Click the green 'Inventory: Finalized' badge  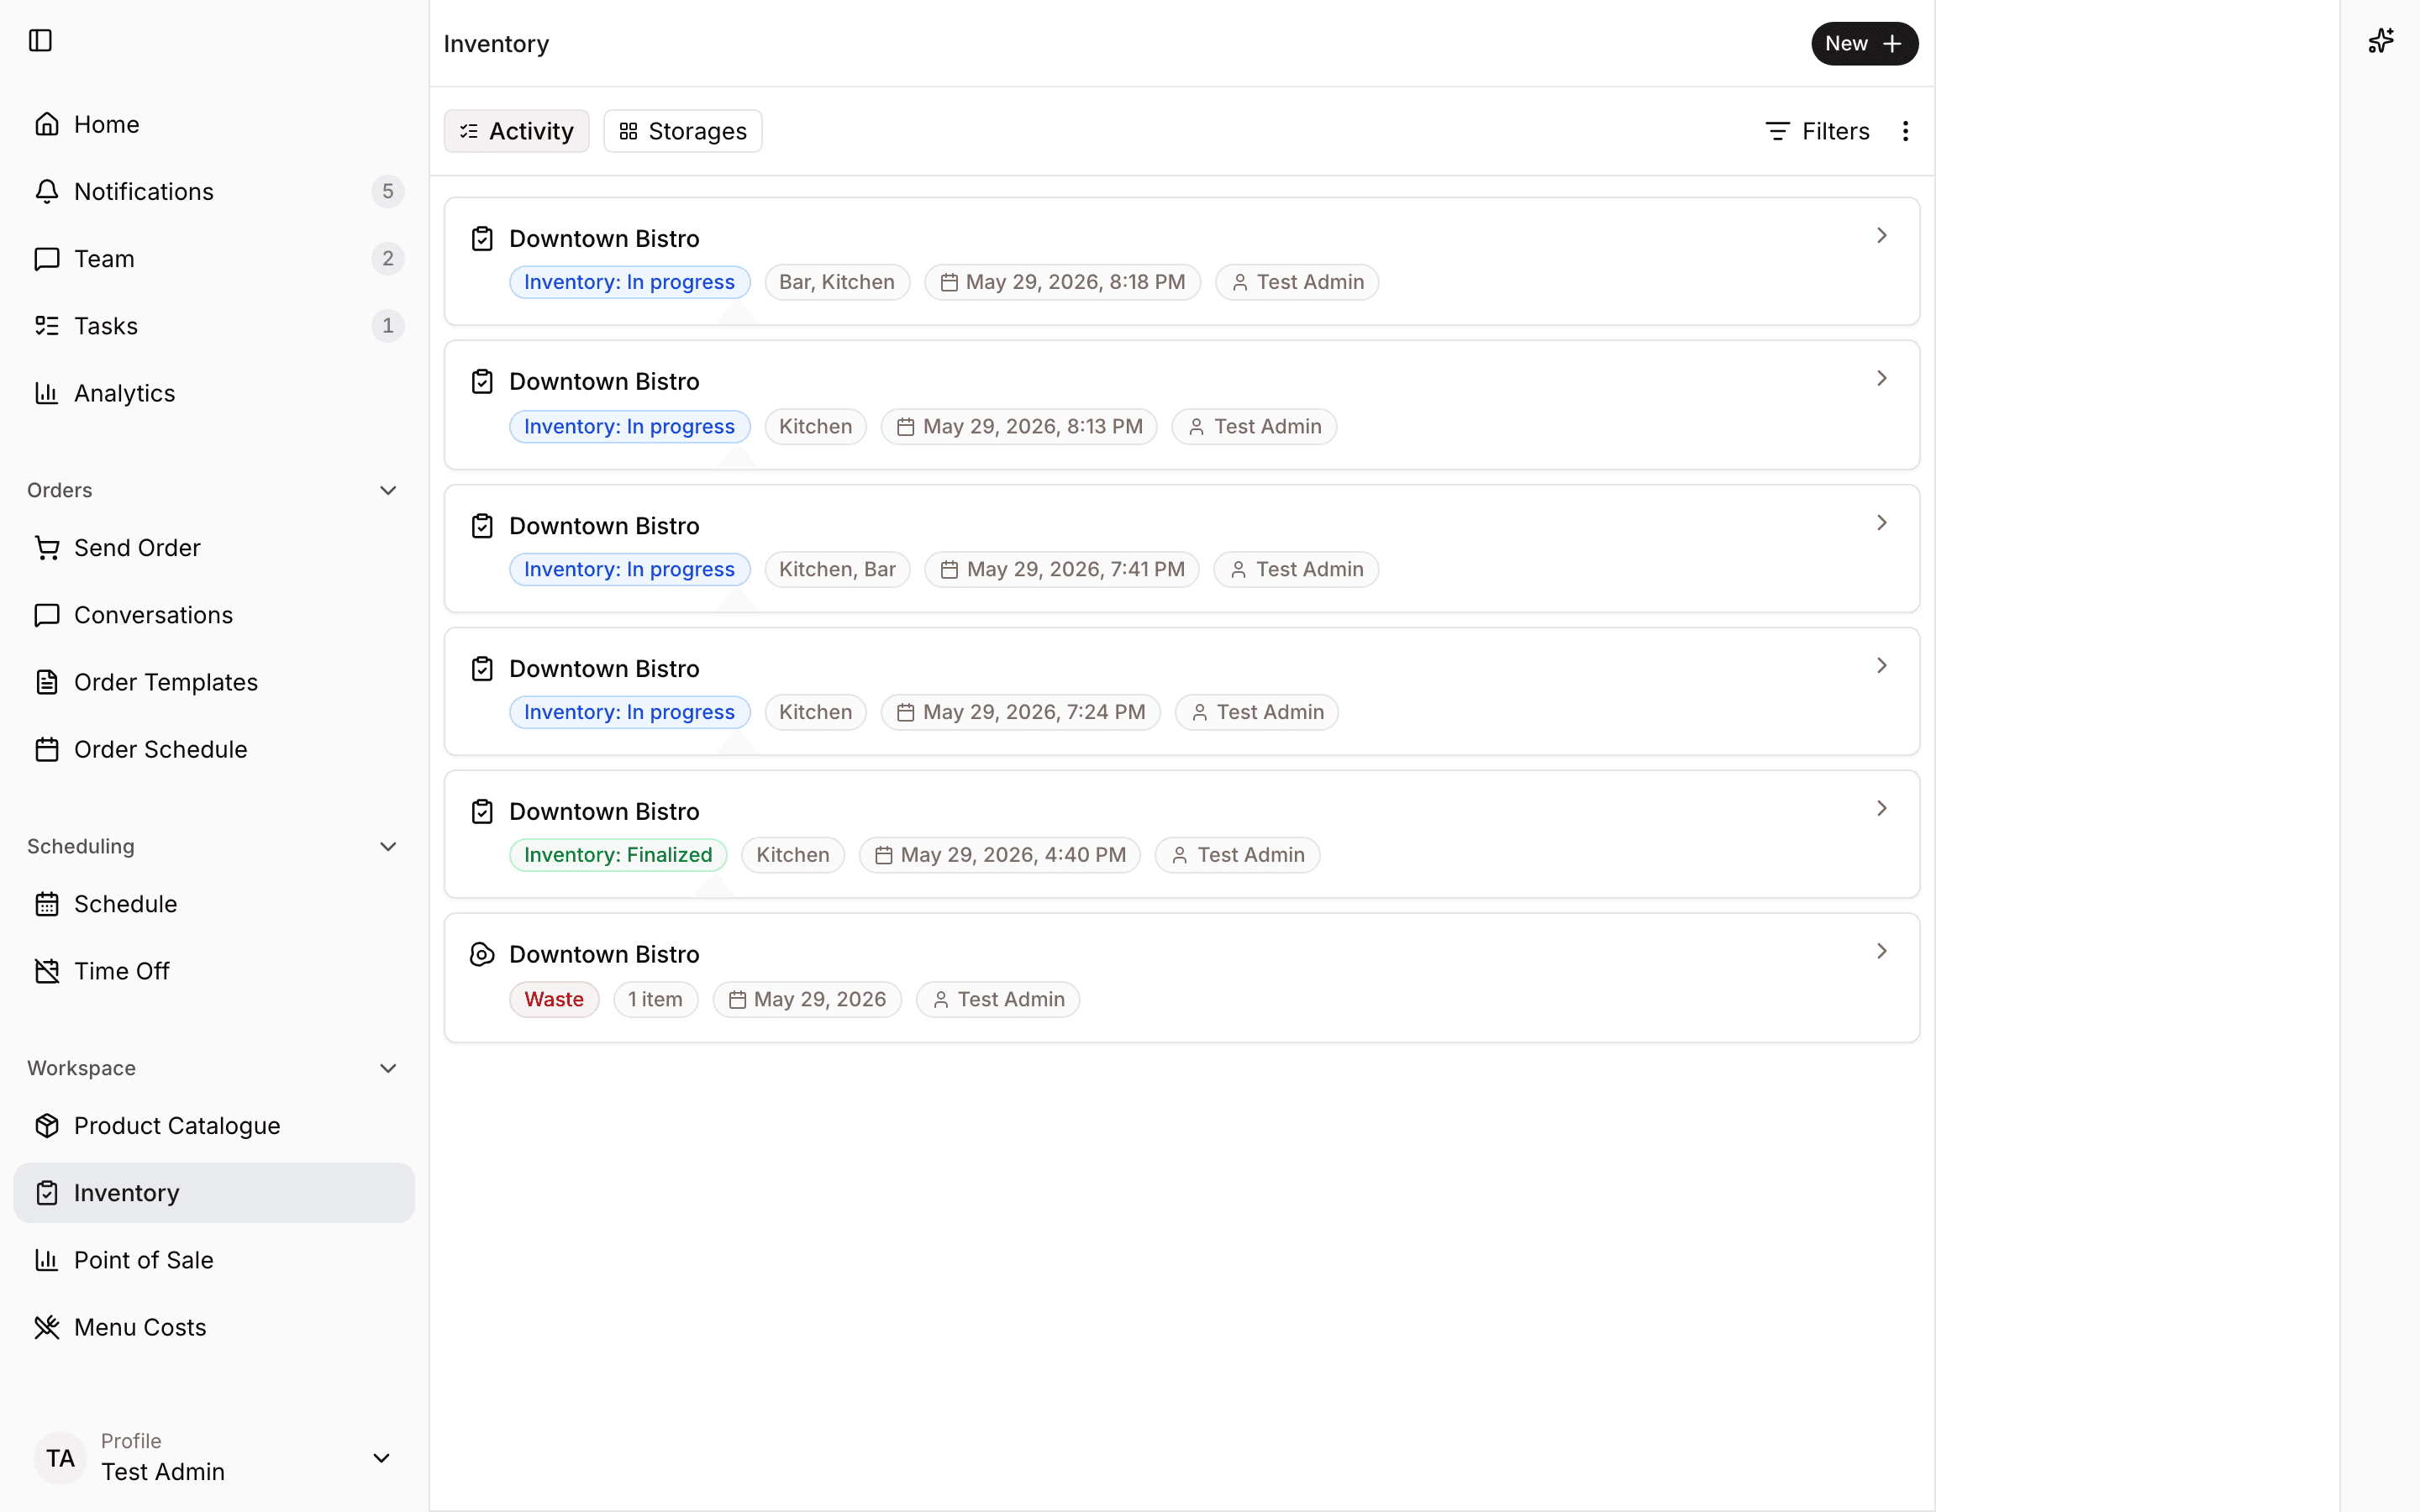point(618,855)
